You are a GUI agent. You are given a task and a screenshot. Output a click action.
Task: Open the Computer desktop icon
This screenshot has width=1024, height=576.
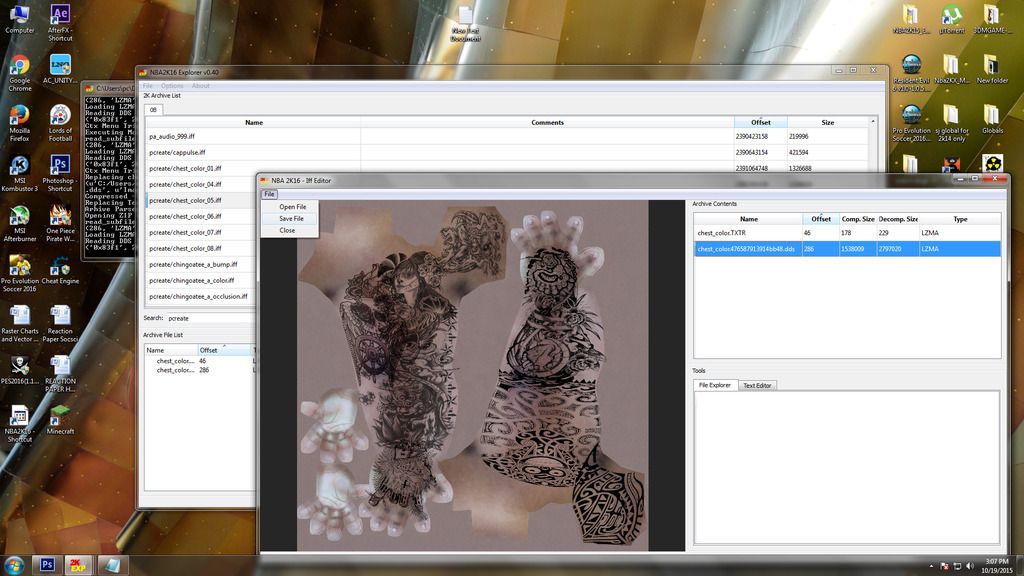coord(20,19)
